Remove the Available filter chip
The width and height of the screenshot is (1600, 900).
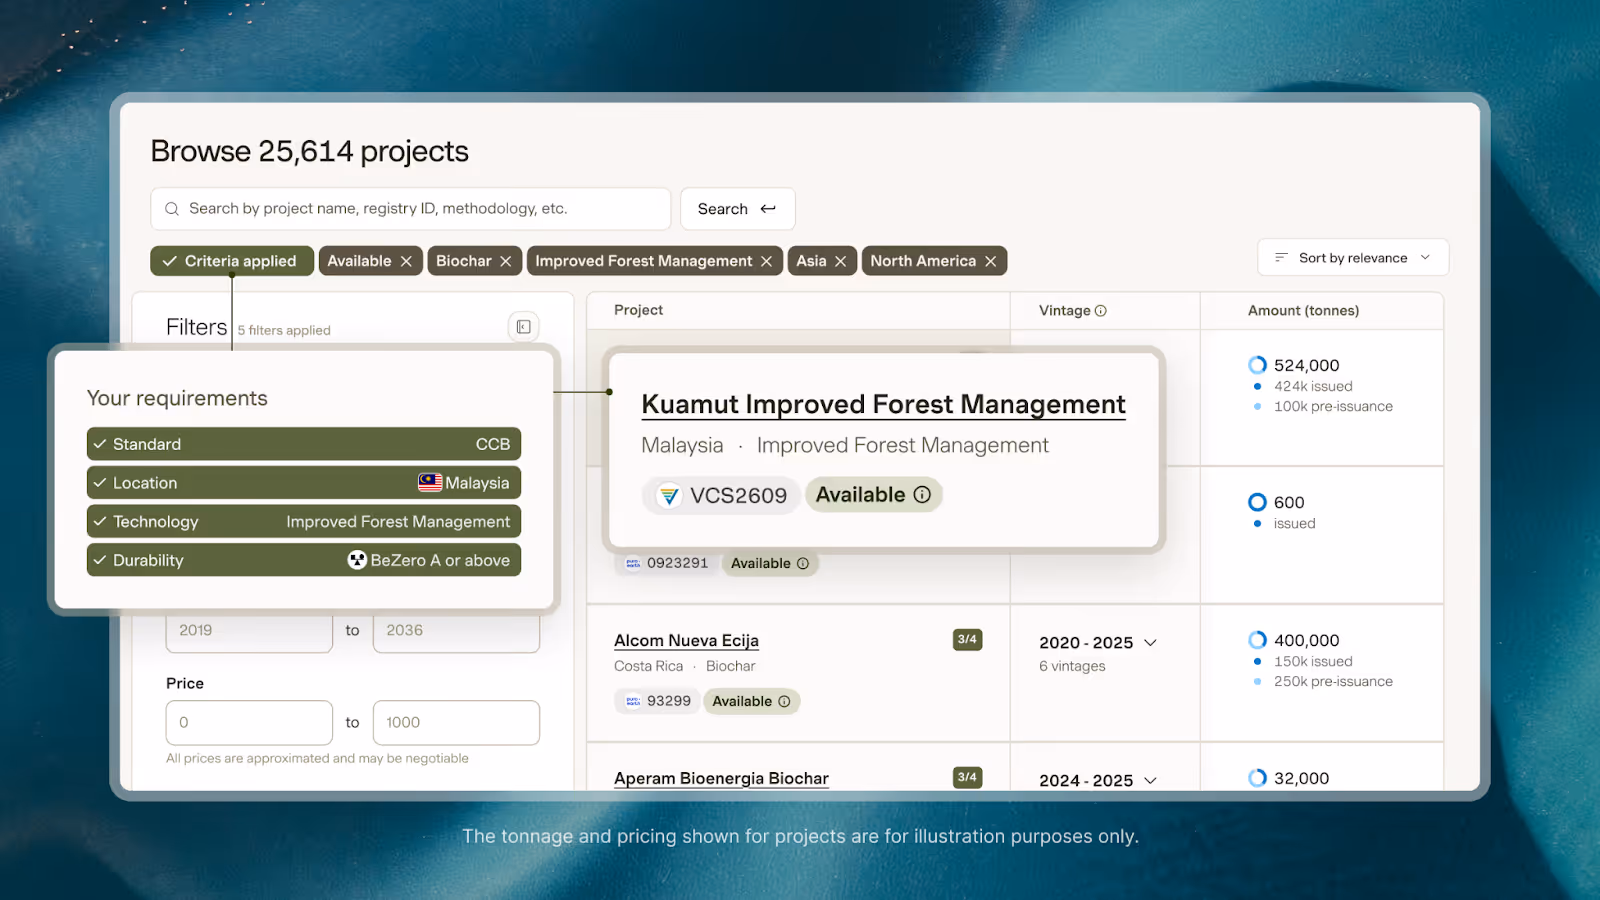(406, 261)
